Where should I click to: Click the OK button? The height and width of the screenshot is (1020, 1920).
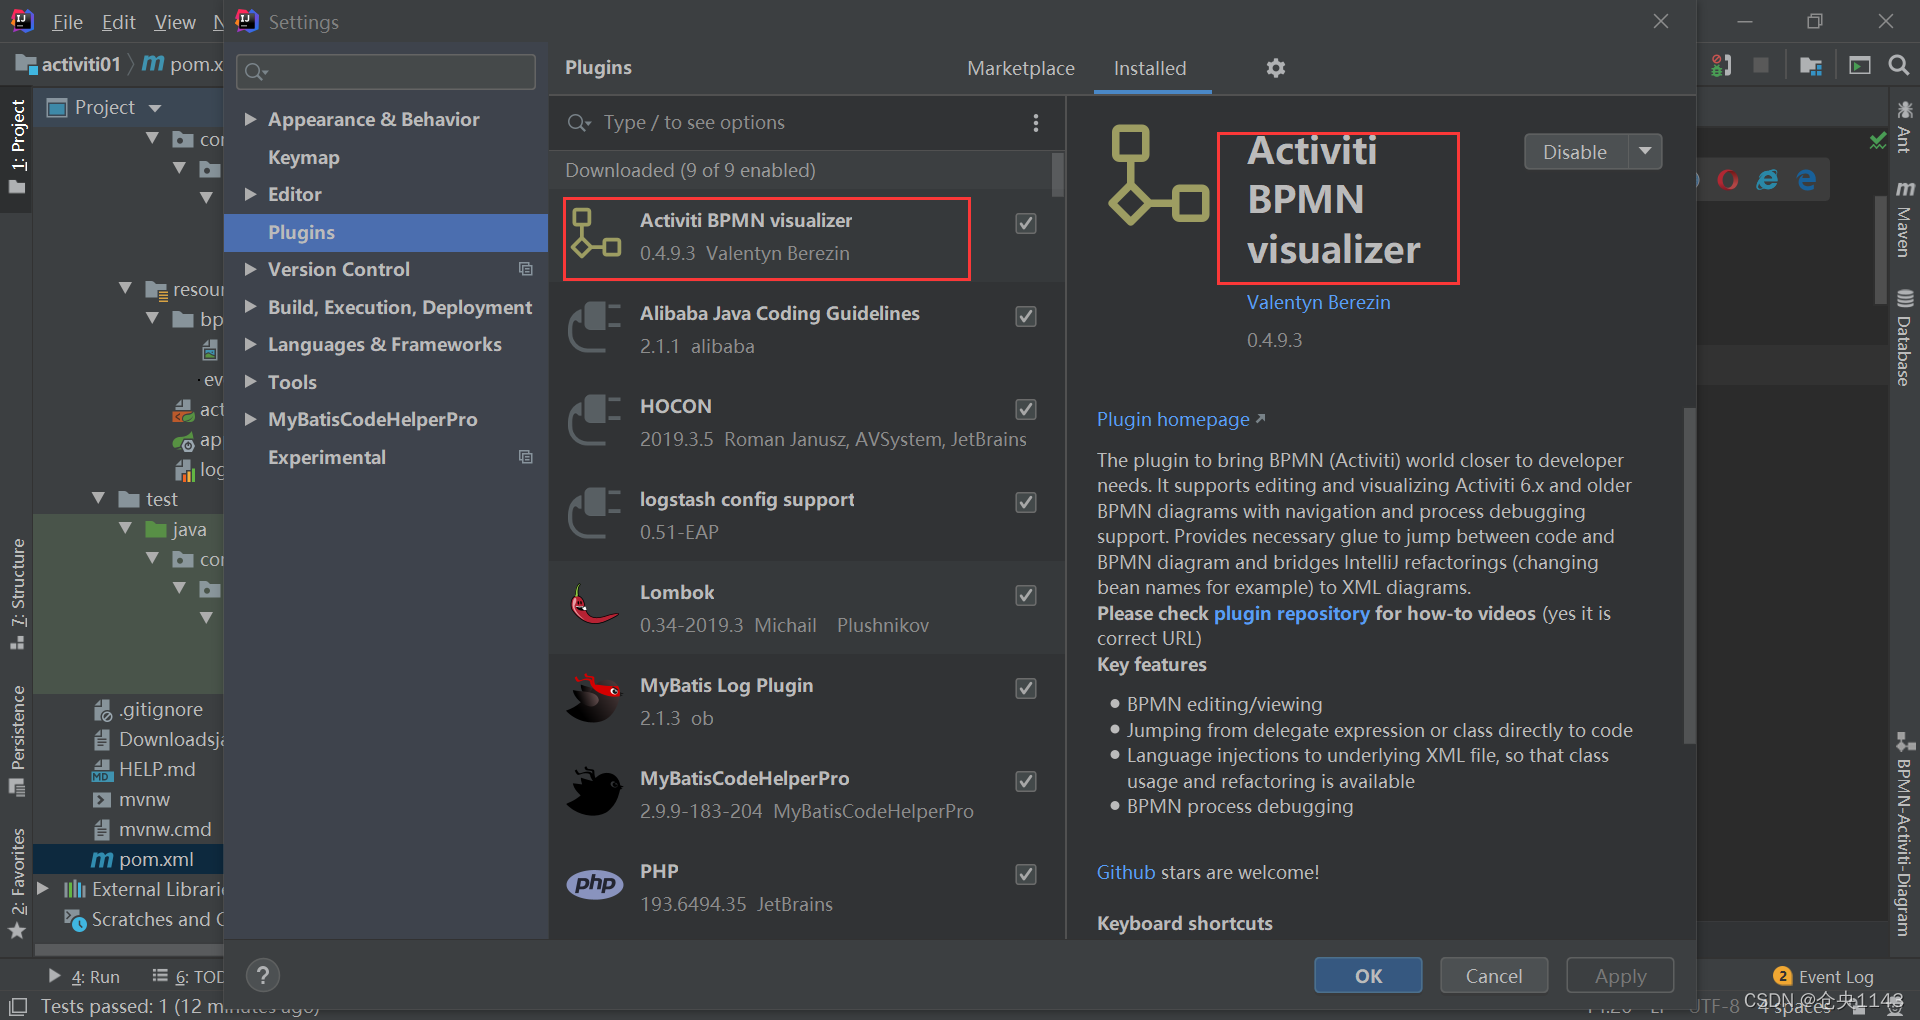pos(1368,975)
